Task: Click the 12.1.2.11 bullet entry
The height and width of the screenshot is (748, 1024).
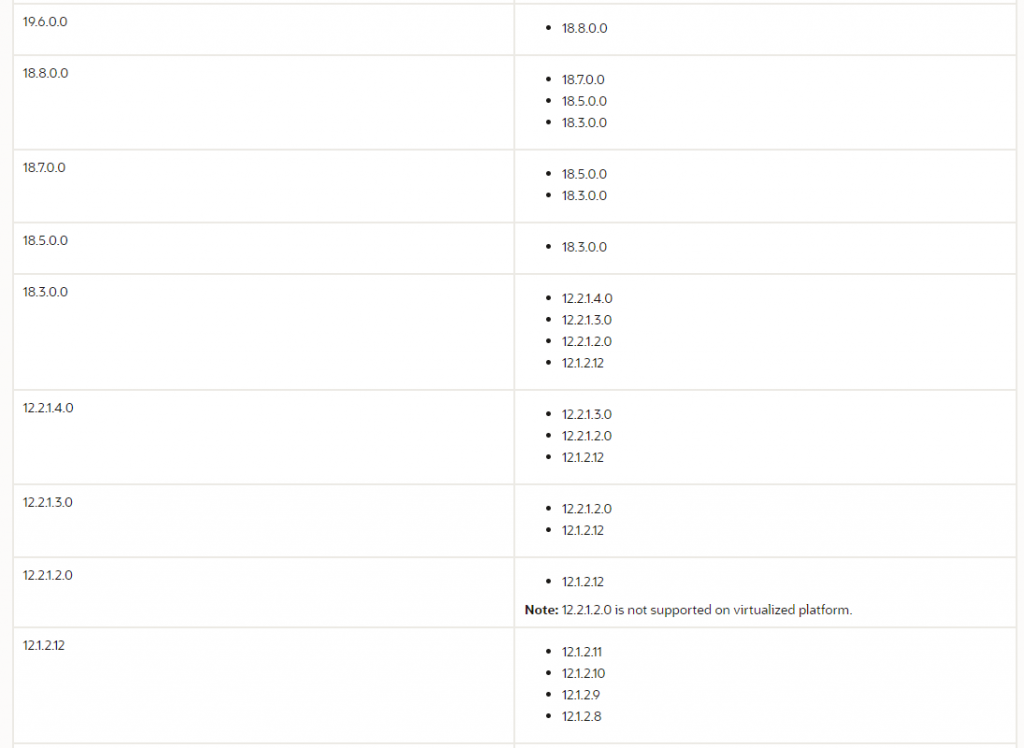Action: click(582, 651)
